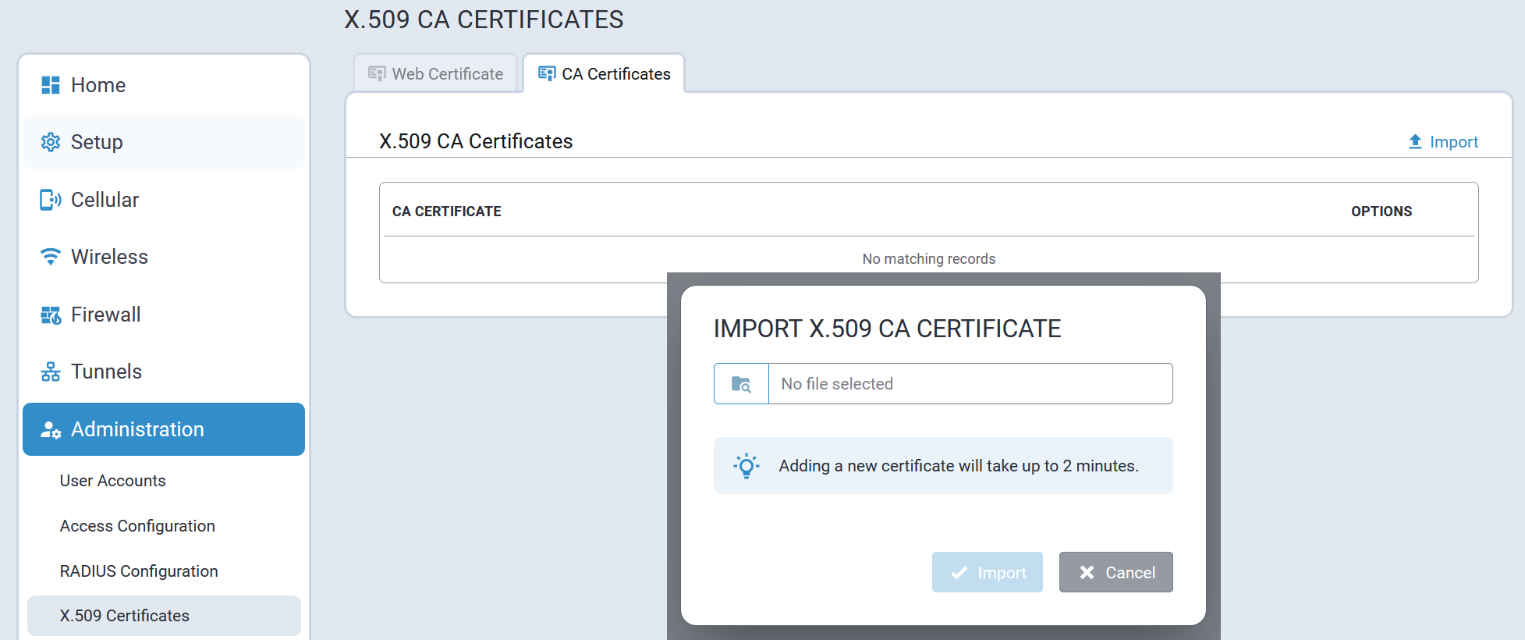Image resolution: width=1525 pixels, height=640 pixels.
Task: Go to RADIUS Configuration
Action: 139,571
